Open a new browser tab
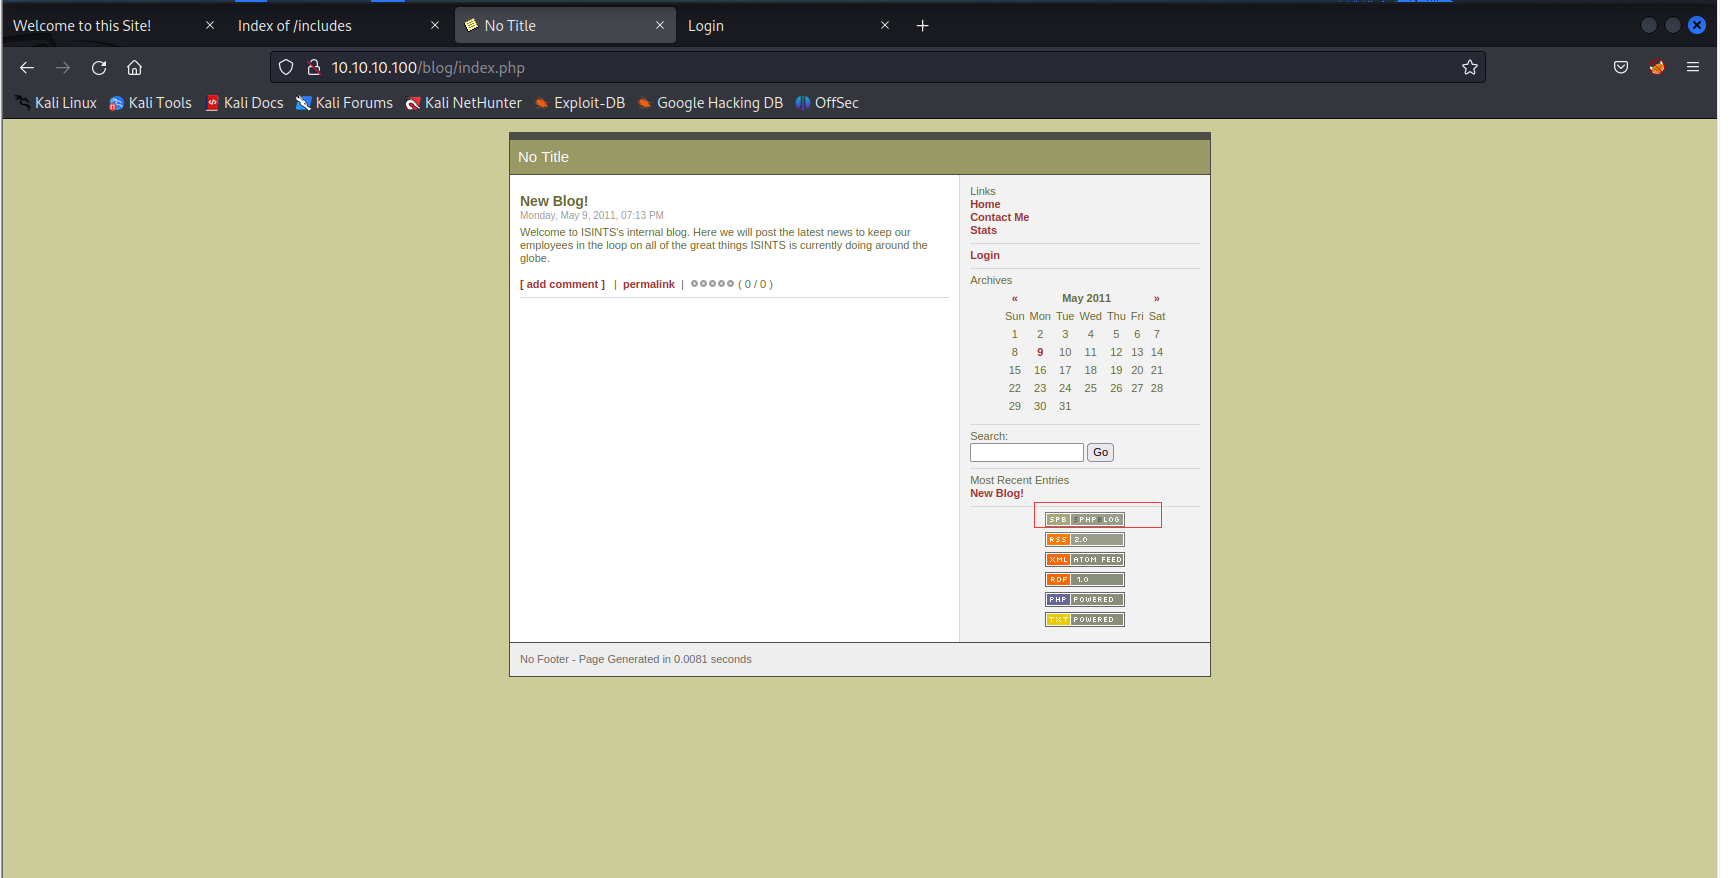1731x878 pixels. [x=922, y=26]
